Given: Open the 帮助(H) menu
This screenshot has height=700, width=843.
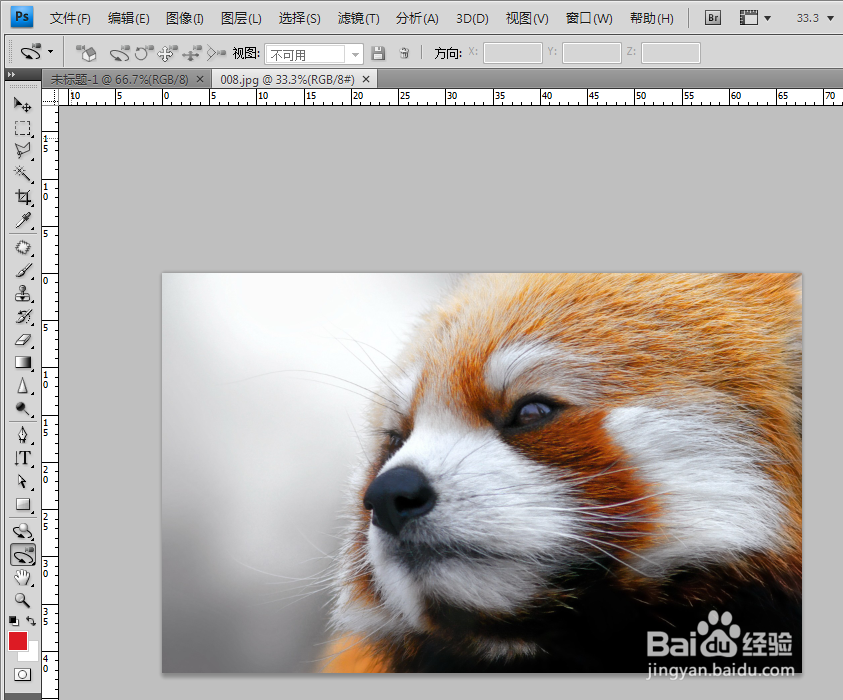Looking at the screenshot, I should point(652,18).
